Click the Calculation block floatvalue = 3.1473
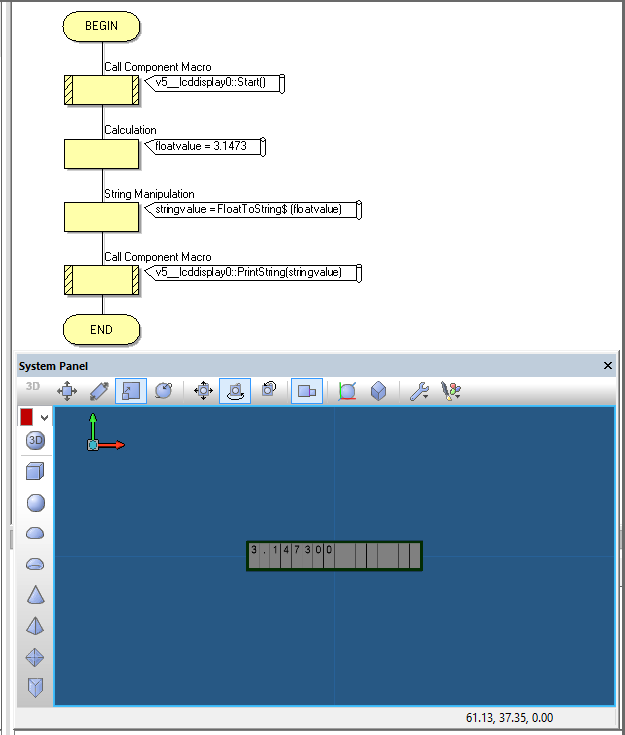 pyautogui.click(x=101, y=153)
